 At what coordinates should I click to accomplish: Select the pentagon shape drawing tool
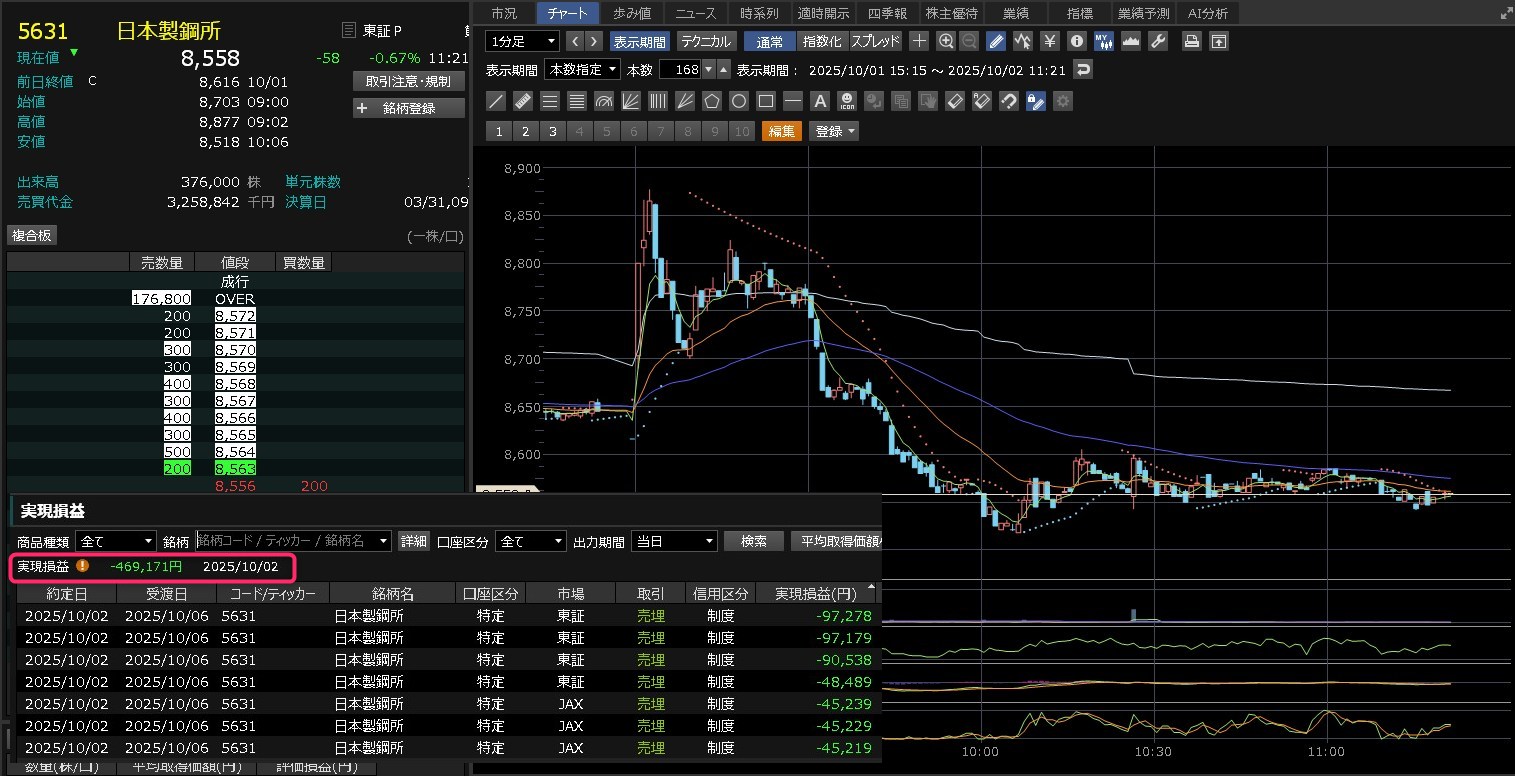click(x=712, y=101)
